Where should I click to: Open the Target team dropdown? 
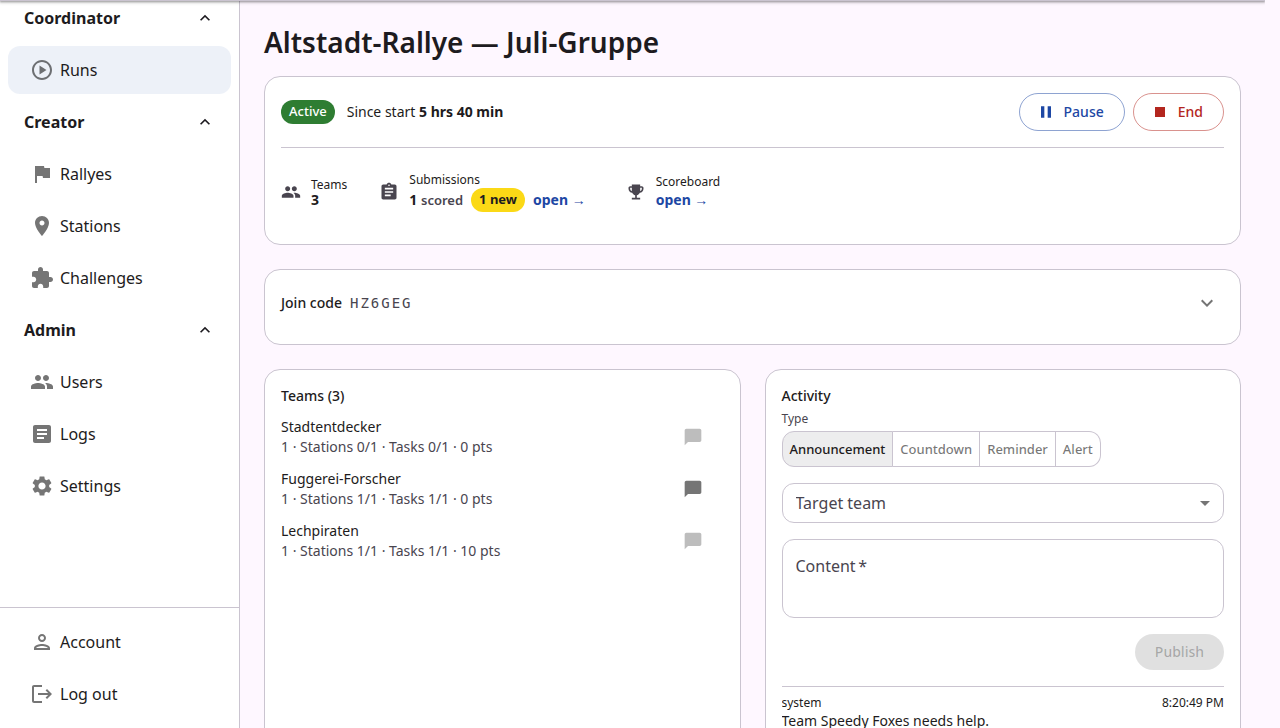(1002, 503)
